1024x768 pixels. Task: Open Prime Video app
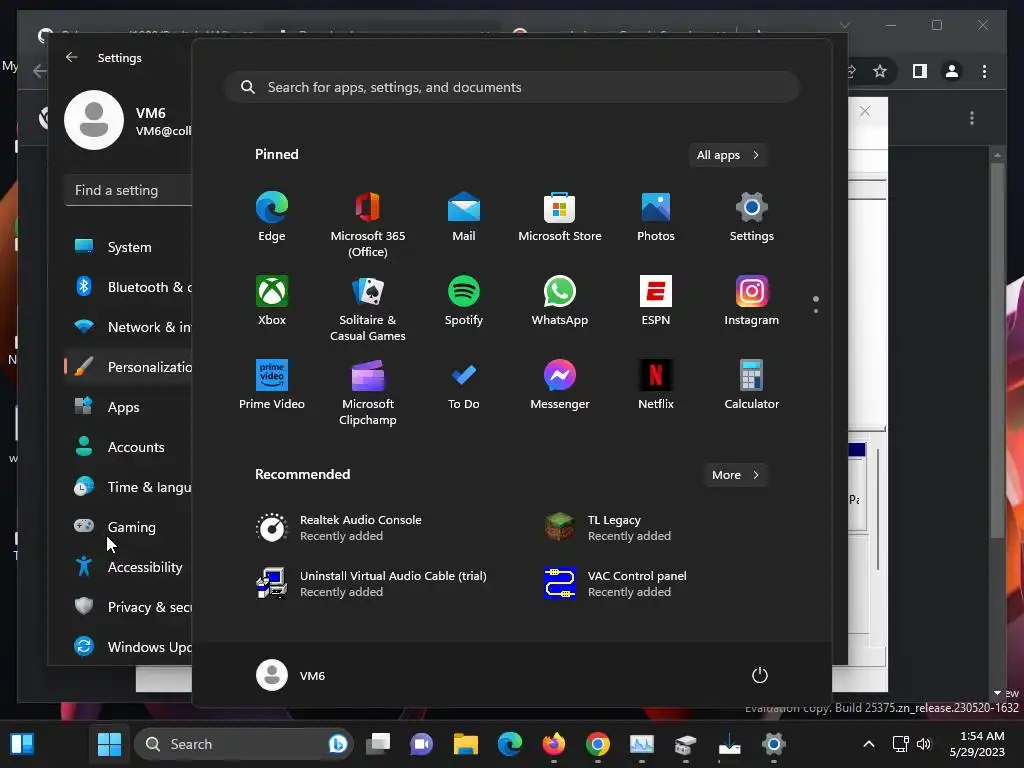(272, 384)
